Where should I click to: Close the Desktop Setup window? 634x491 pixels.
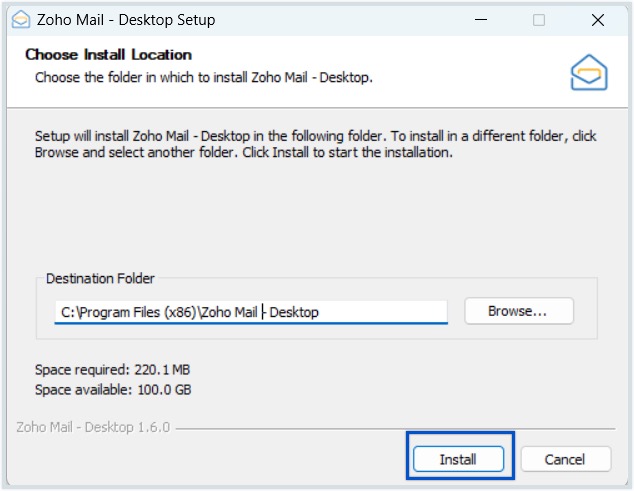click(x=598, y=20)
